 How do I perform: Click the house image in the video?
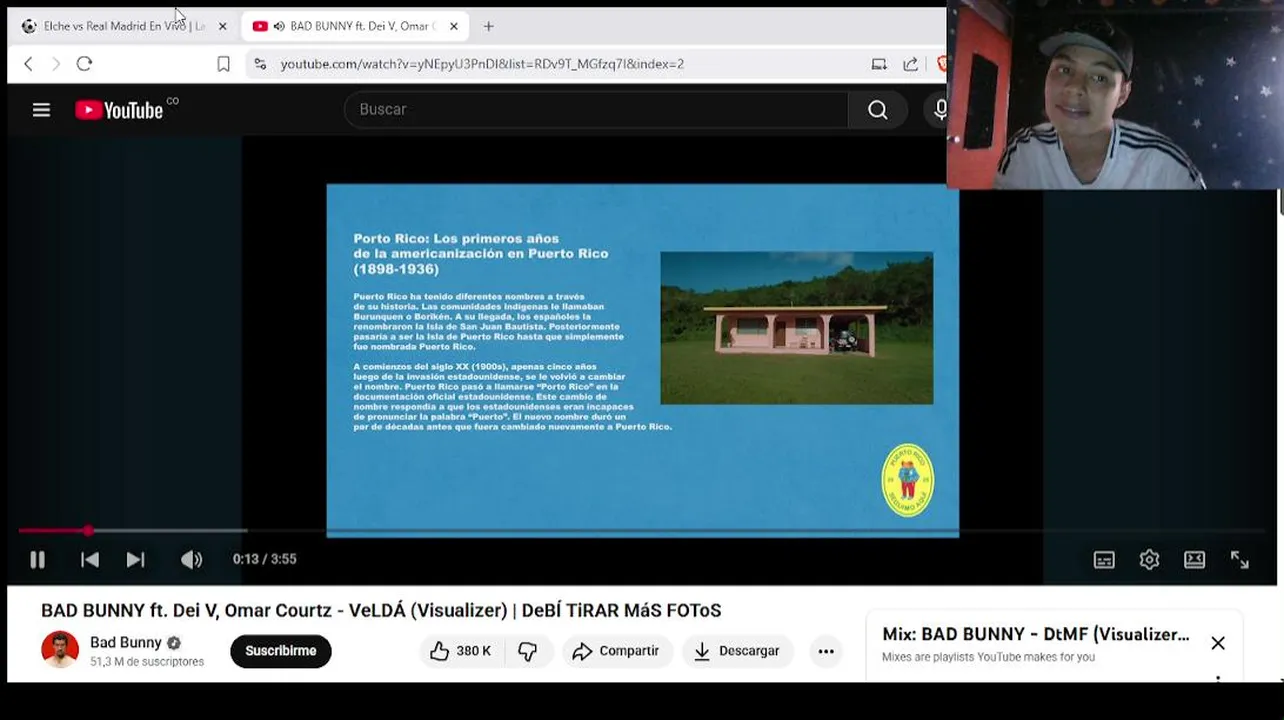pyautogui.click(x=797, y=329)
